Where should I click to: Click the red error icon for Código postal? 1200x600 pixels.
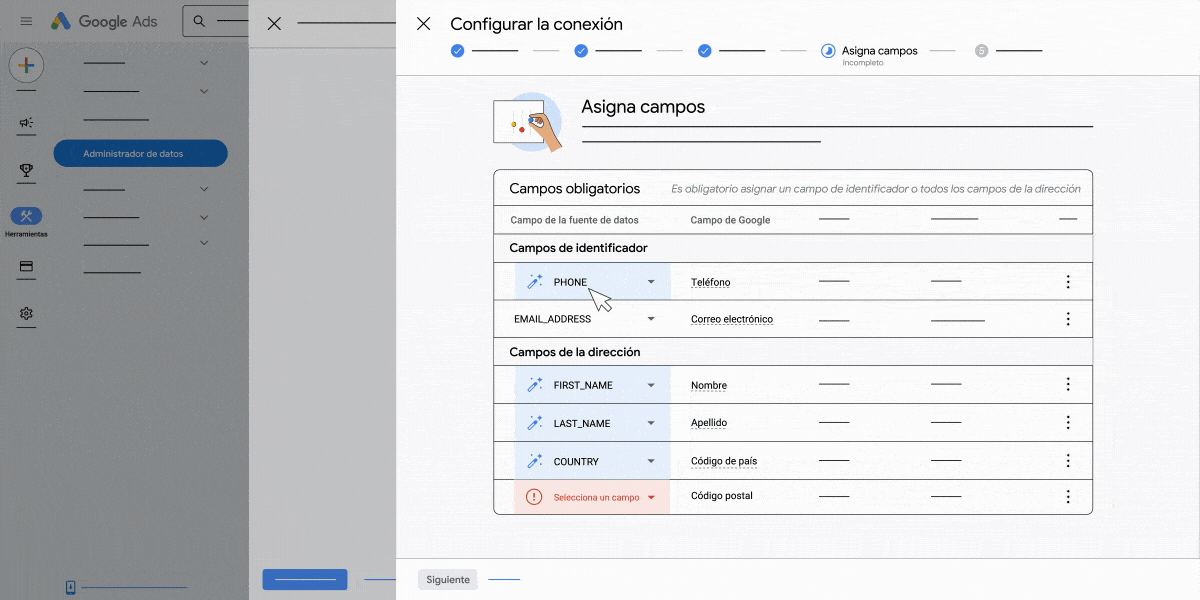click(534, 497)
